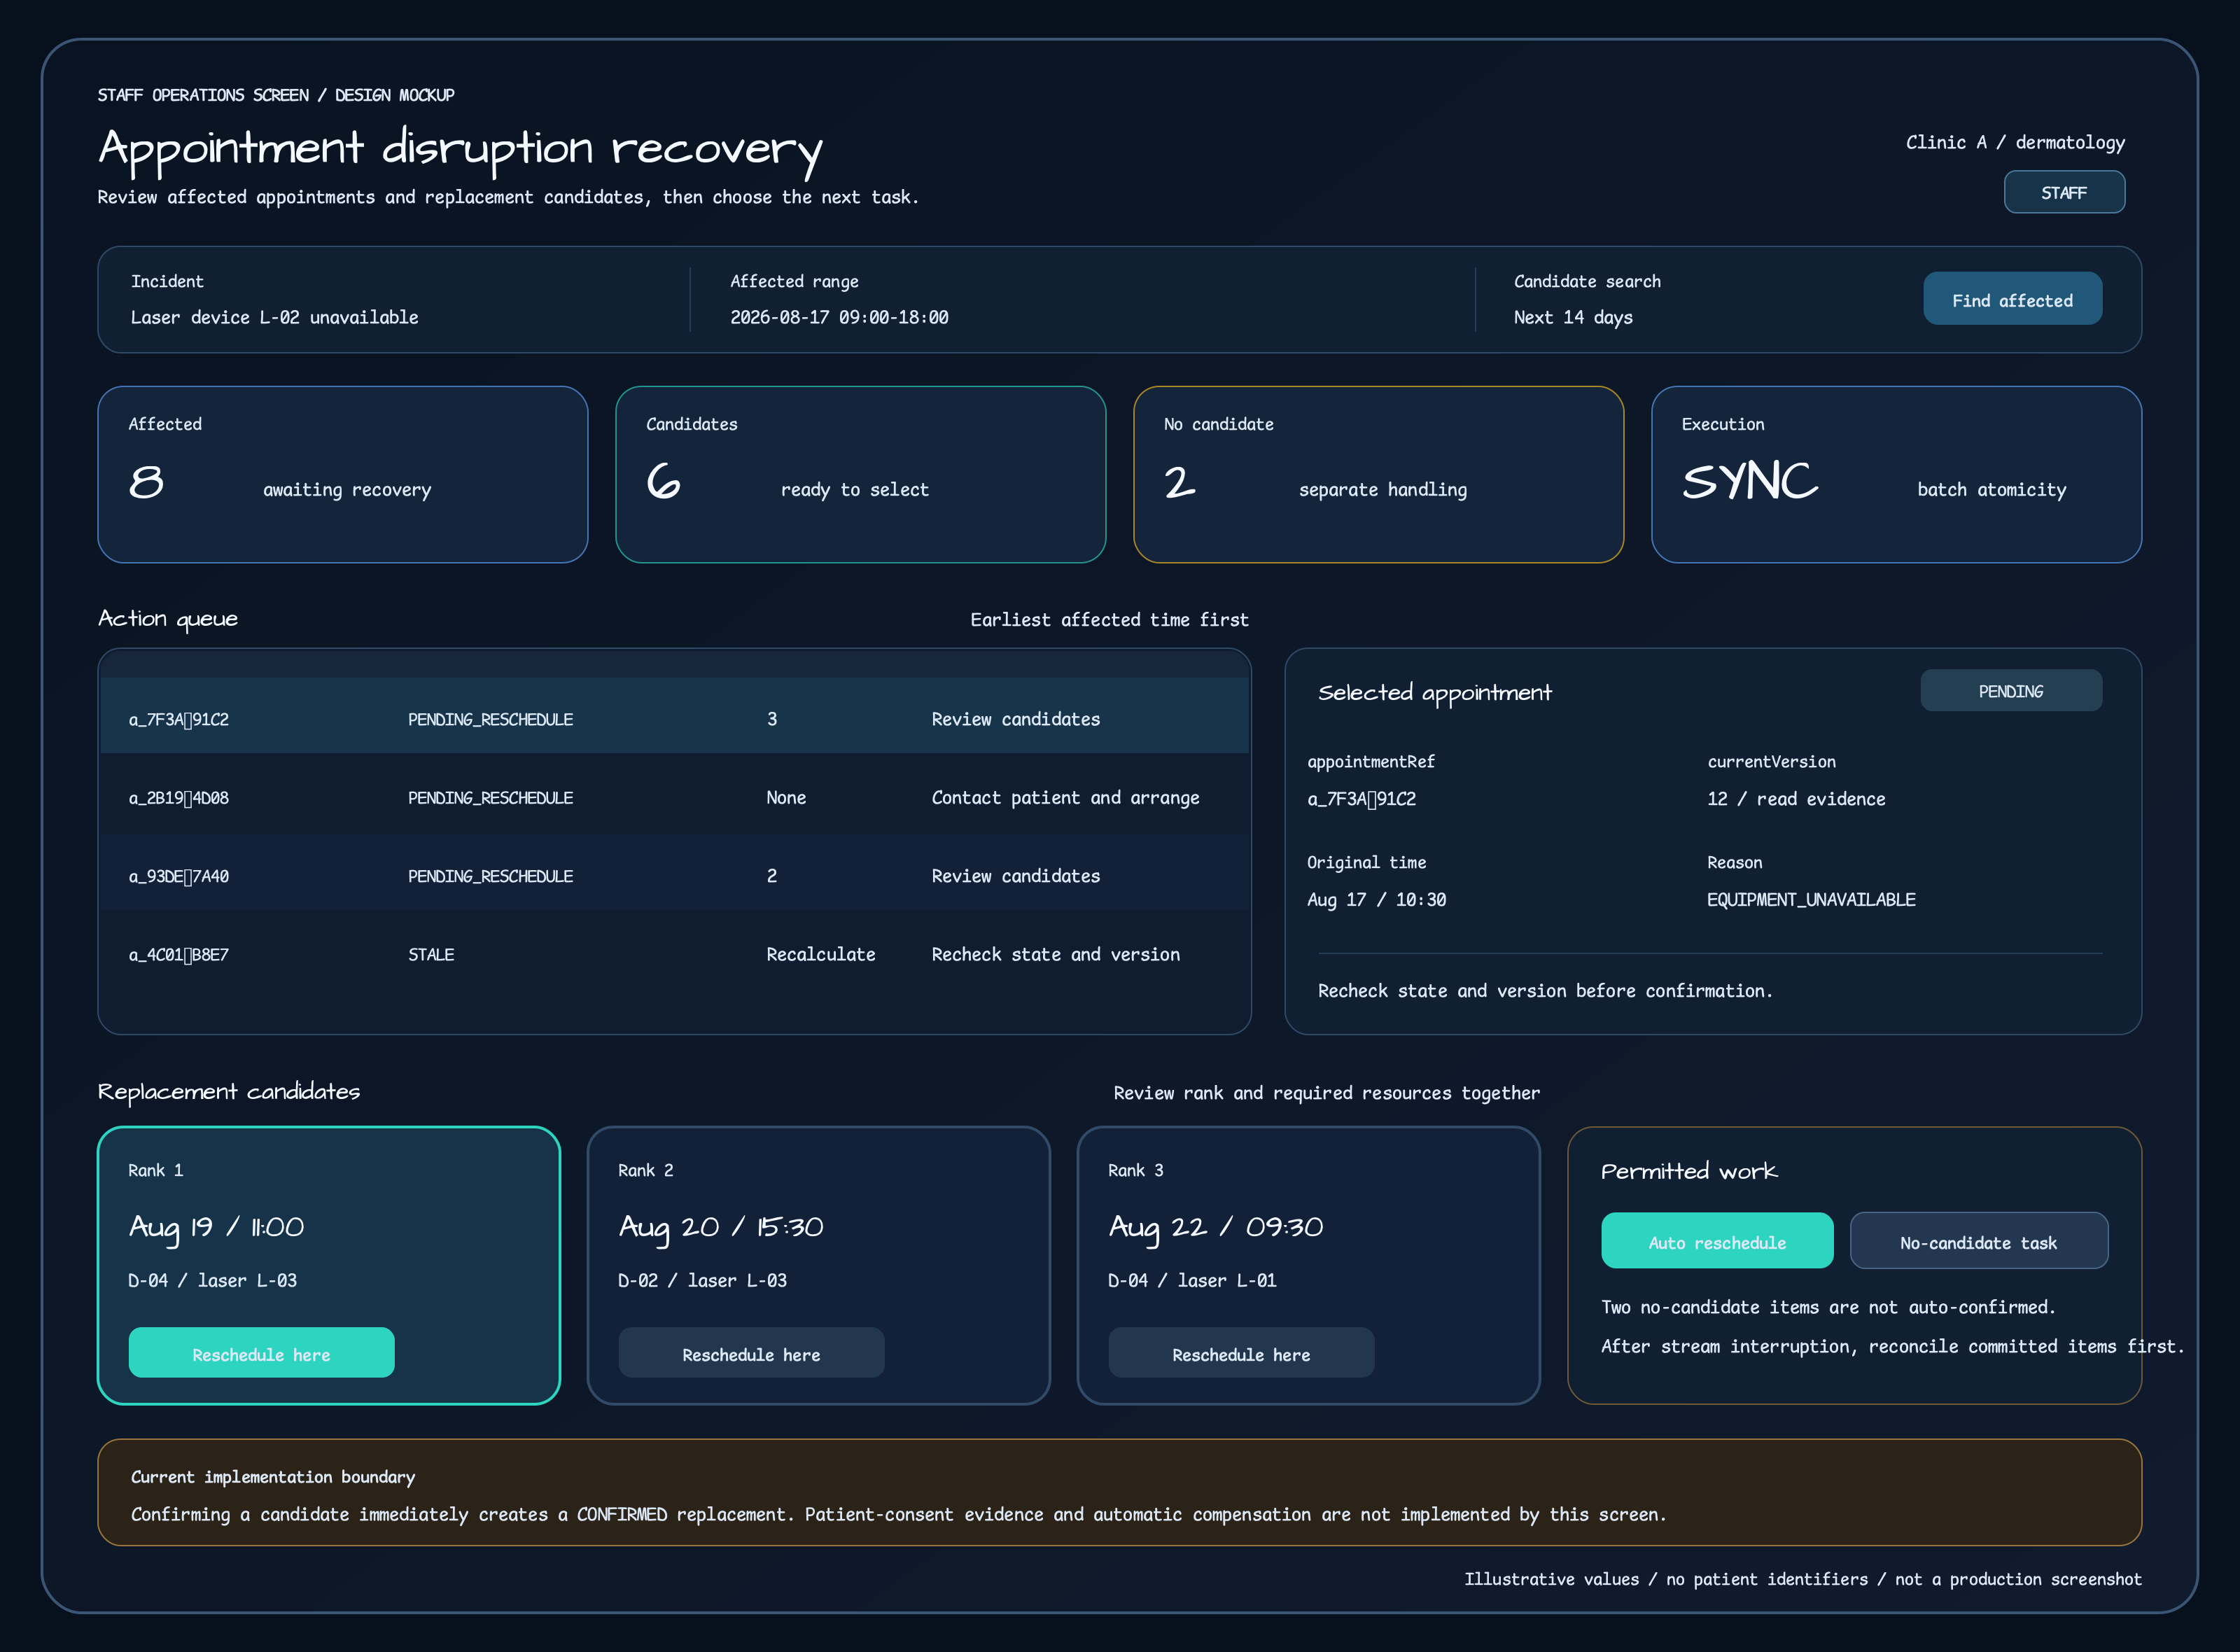Click appointmentRef value in Selected appointment
This screenshot has height=1652, width=2240.
pyautogui.click(x=1361, y=799)
